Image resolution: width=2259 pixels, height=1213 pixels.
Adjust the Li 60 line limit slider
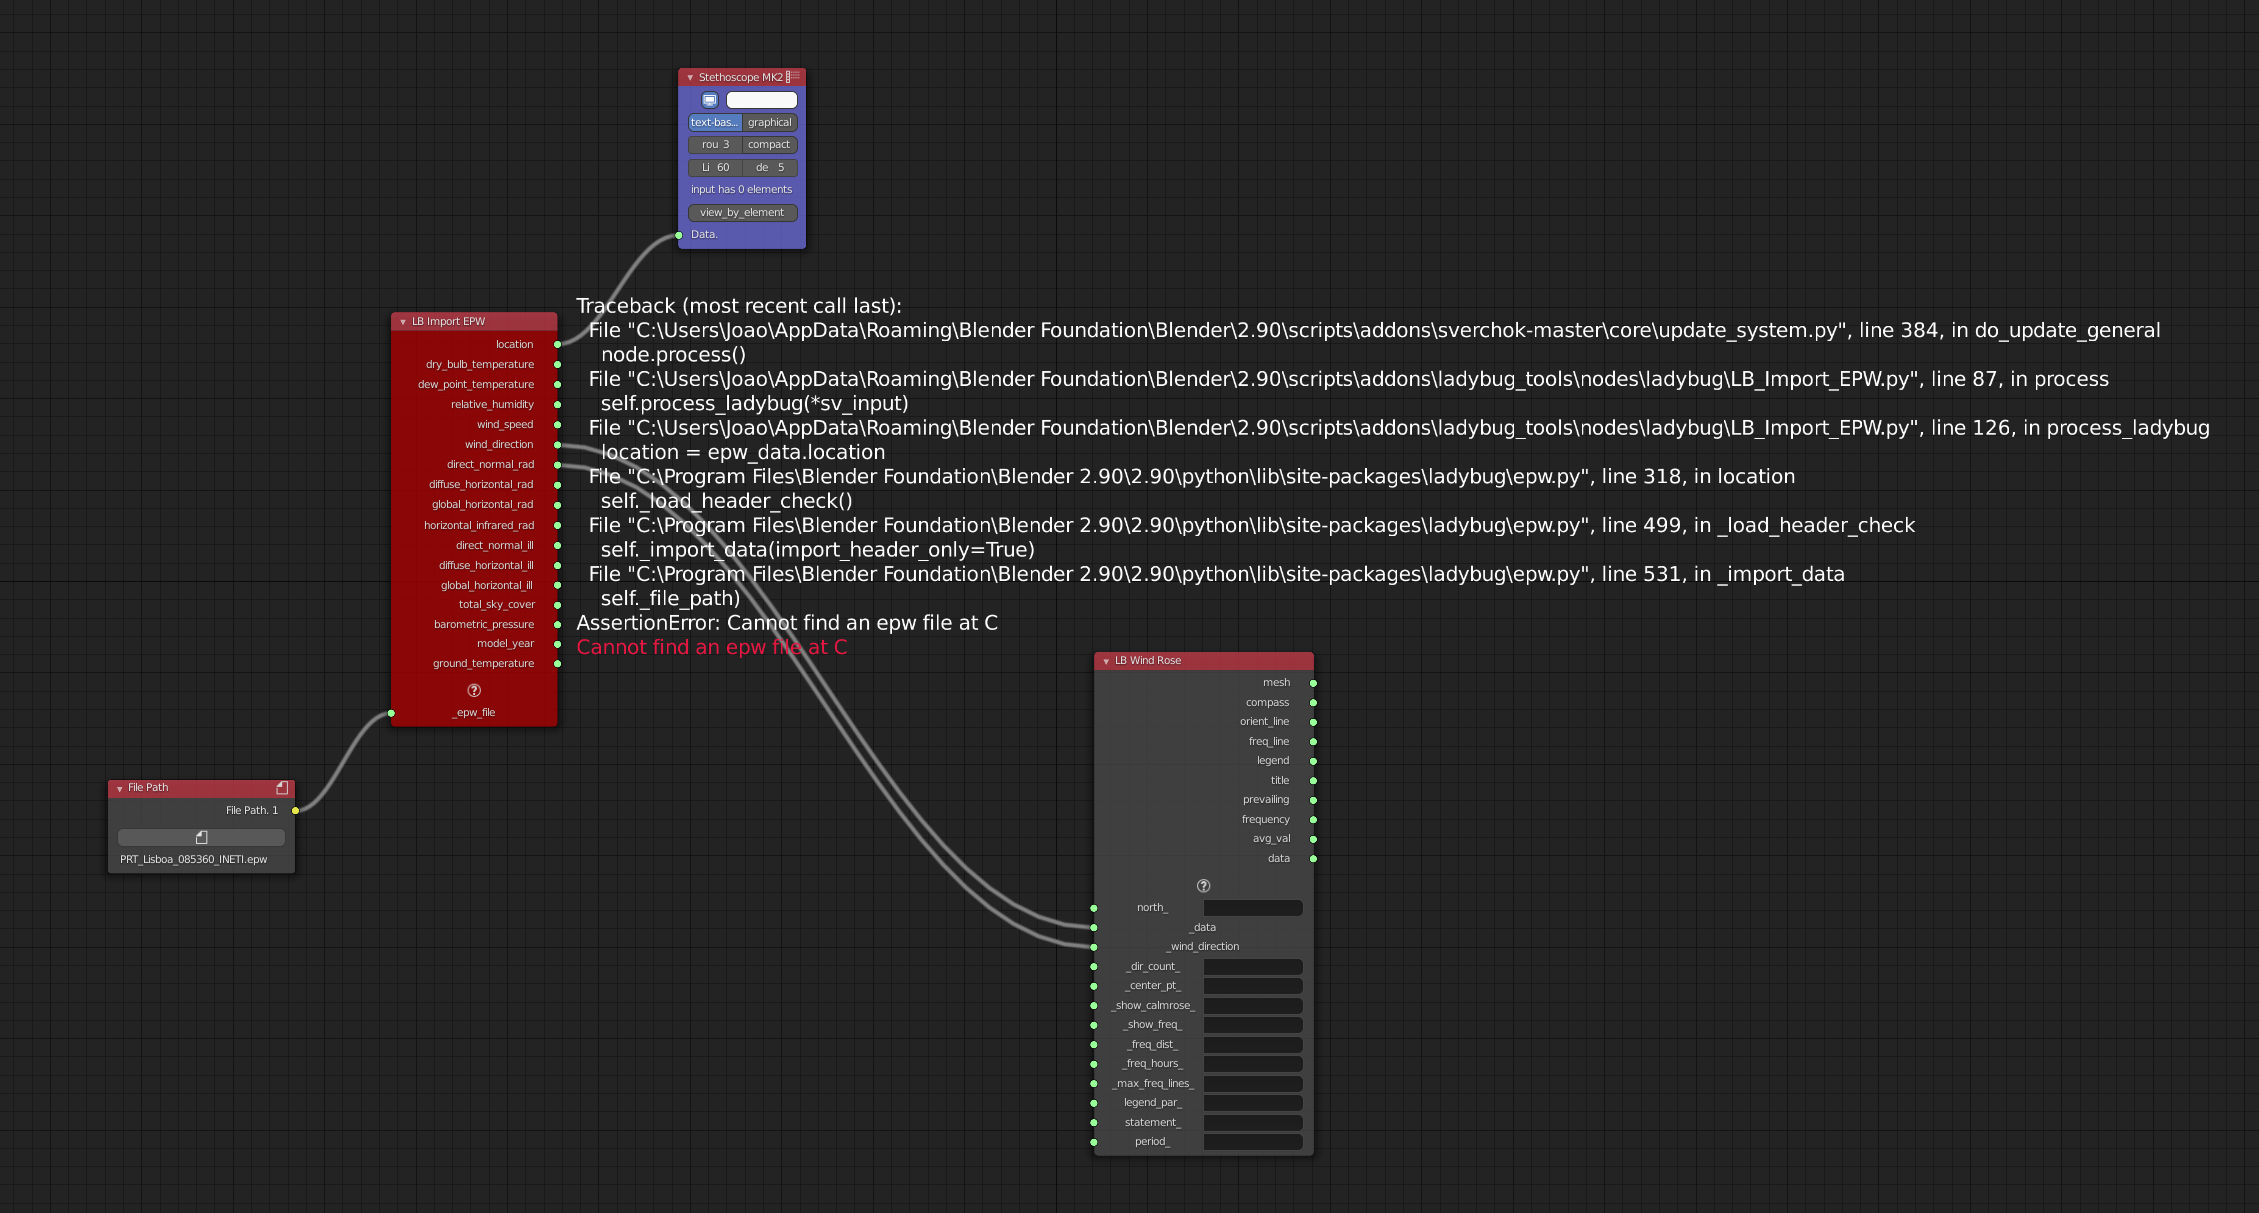(715, 167)
